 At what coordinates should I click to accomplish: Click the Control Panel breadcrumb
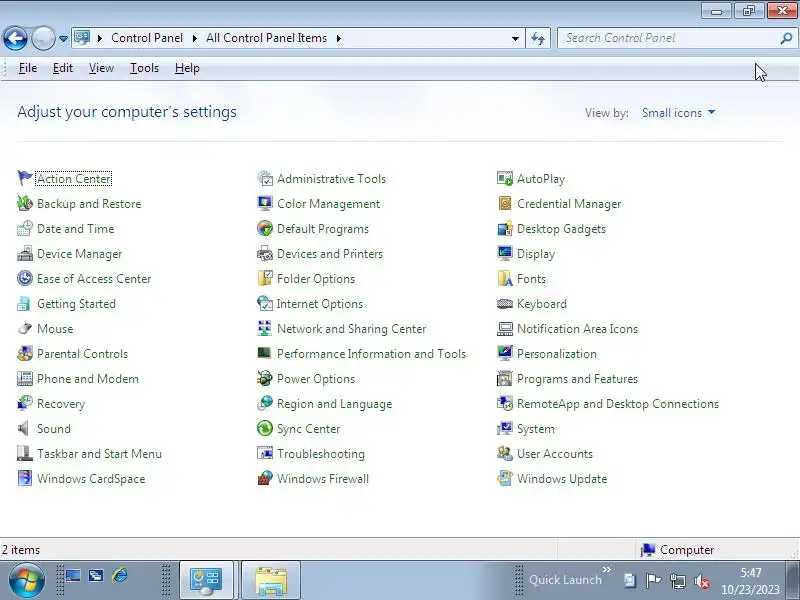(x=147, y=38)
